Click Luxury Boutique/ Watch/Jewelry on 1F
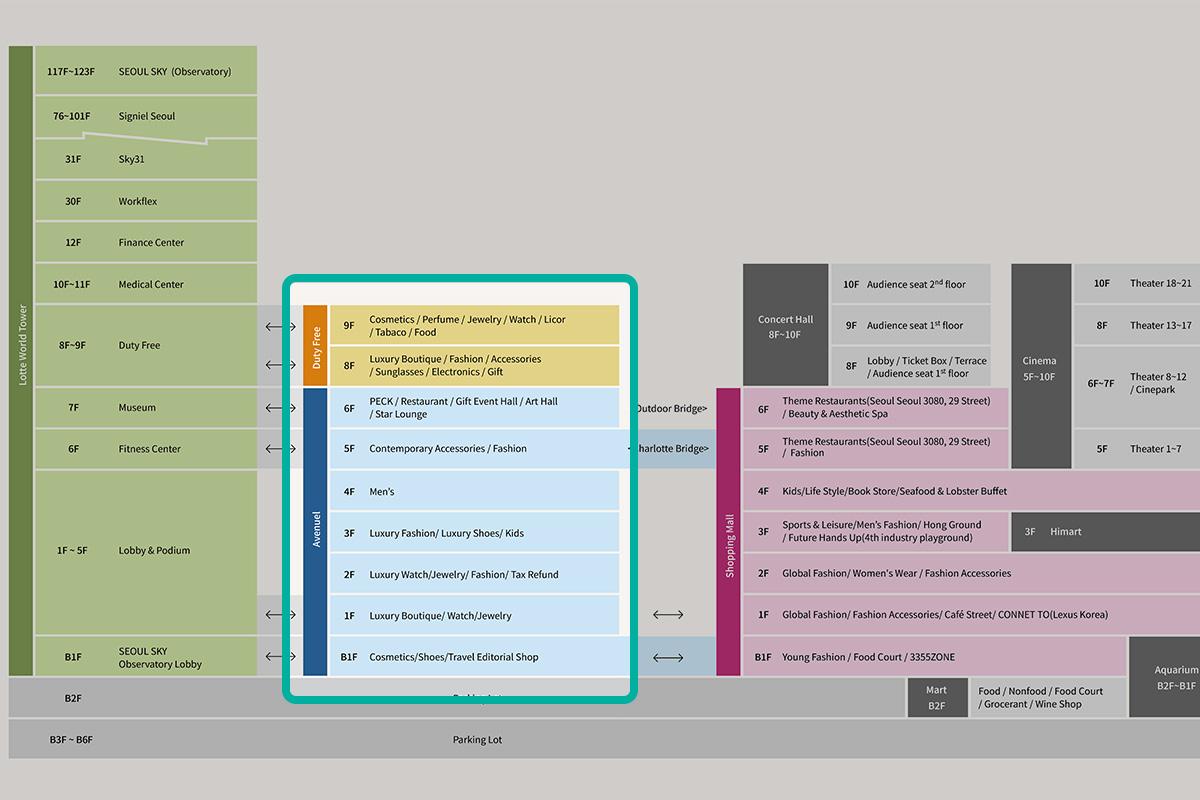Image resolution: width=1200 pixels, height=800 pixels. tap(440, 616)
